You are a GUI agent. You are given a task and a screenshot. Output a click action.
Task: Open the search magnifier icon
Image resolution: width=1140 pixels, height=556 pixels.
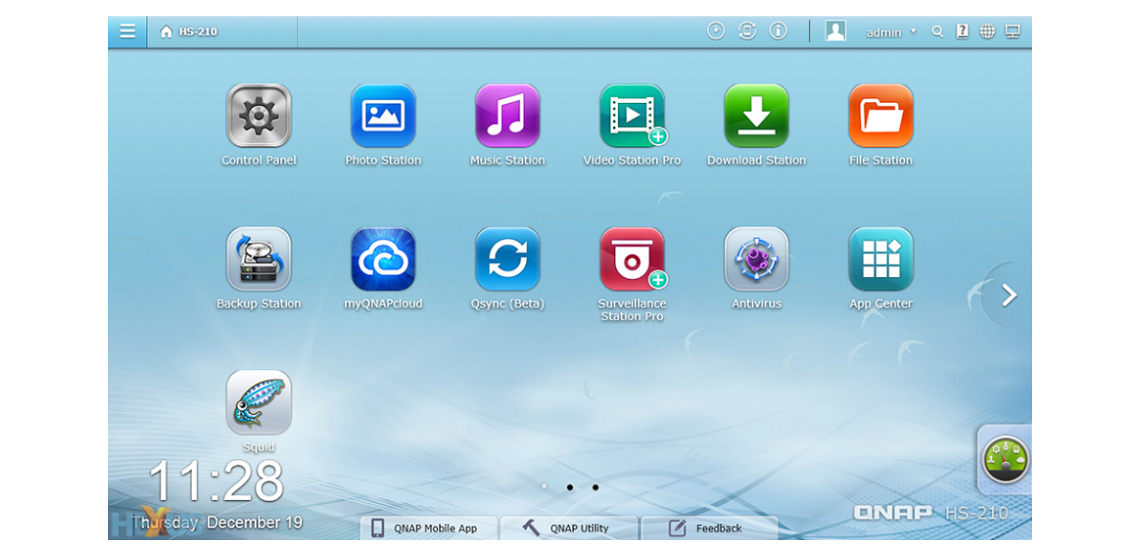938,32
